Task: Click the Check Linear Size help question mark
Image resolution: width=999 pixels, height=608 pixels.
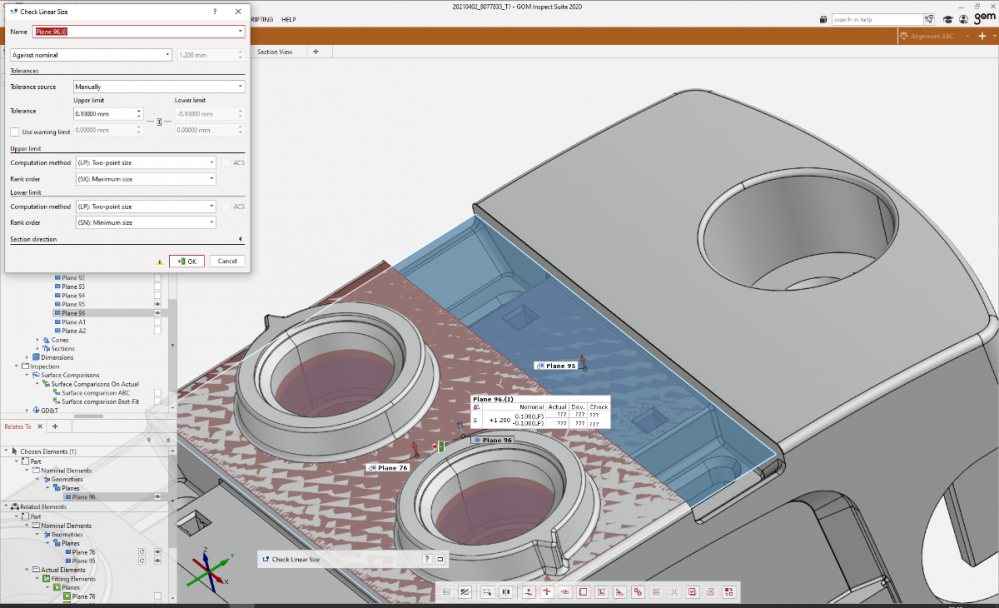Action: (214, 11)
